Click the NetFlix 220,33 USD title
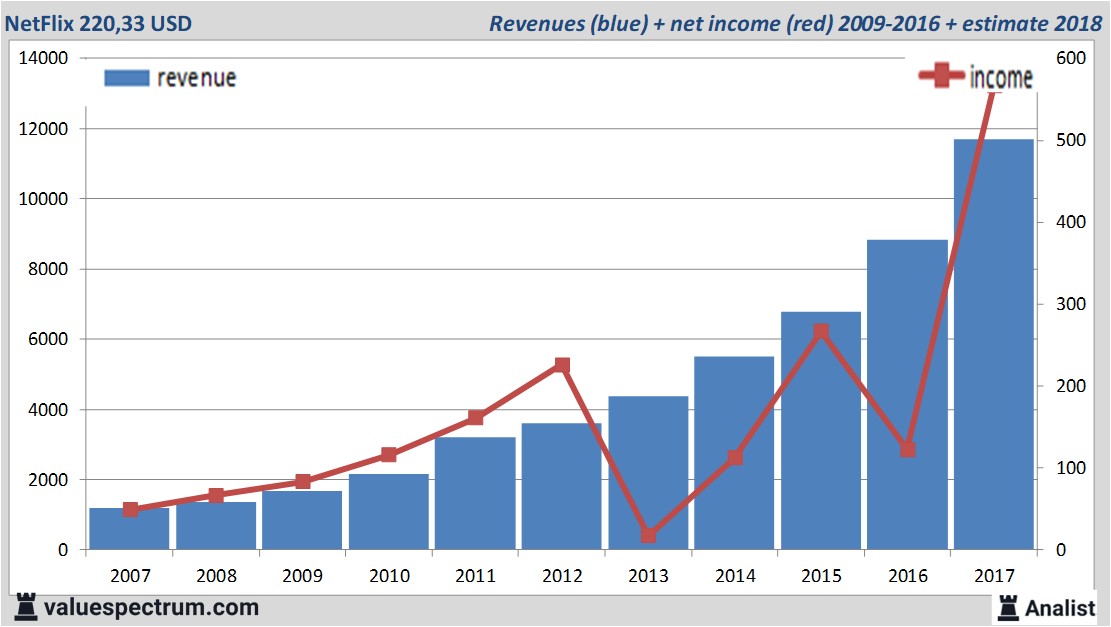Viewport: 1111px width, 627px height. 99,23
